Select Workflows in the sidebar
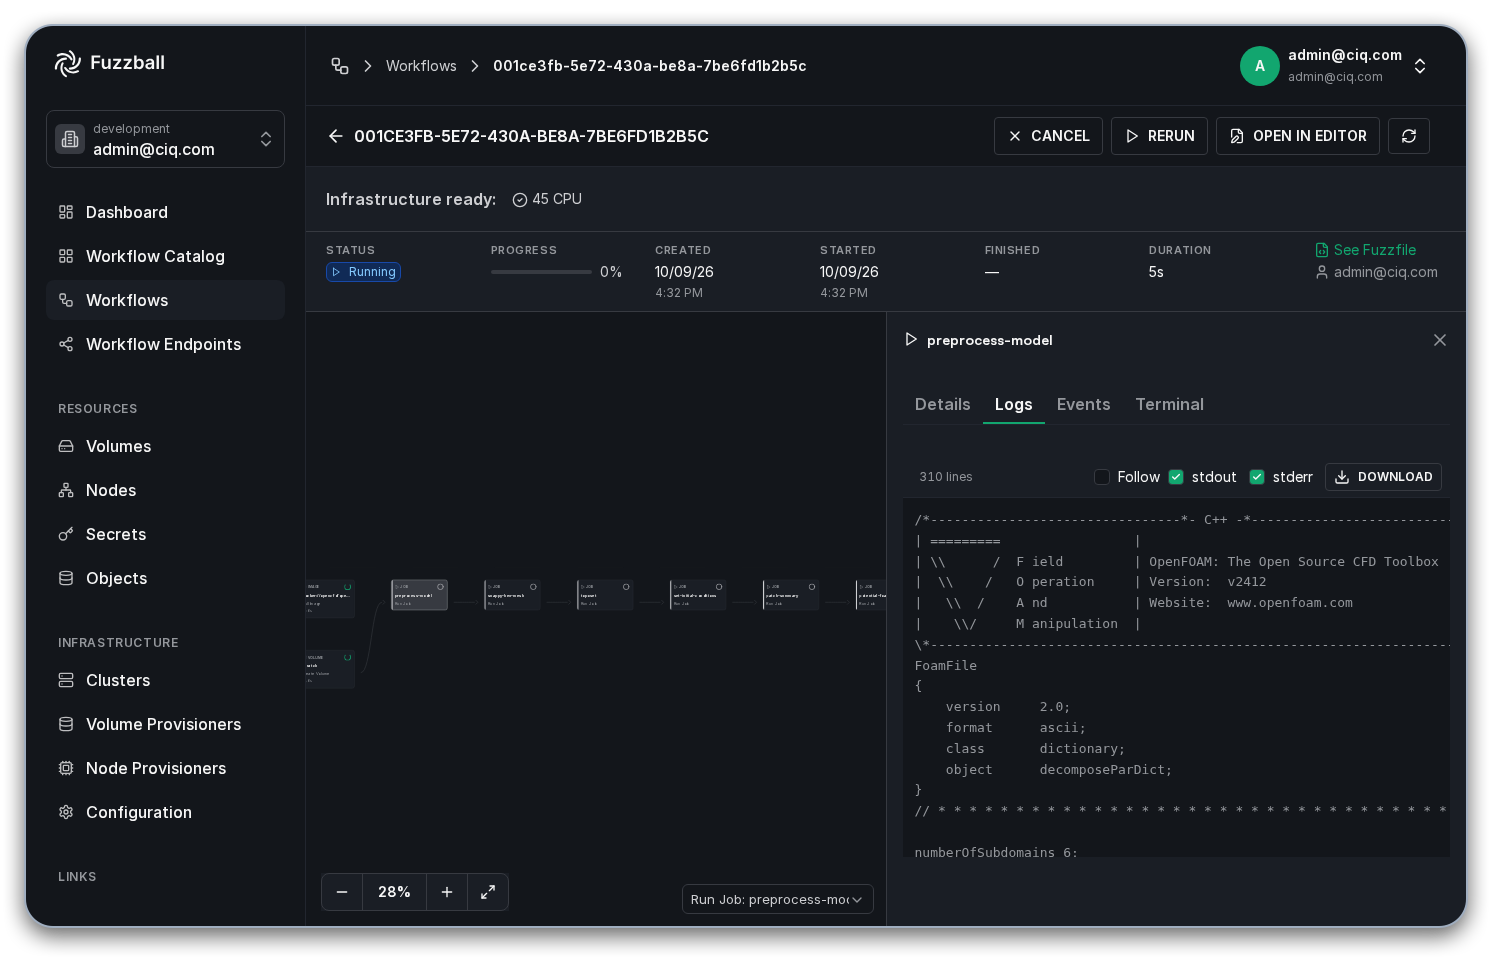 click(x=165, y=300)
